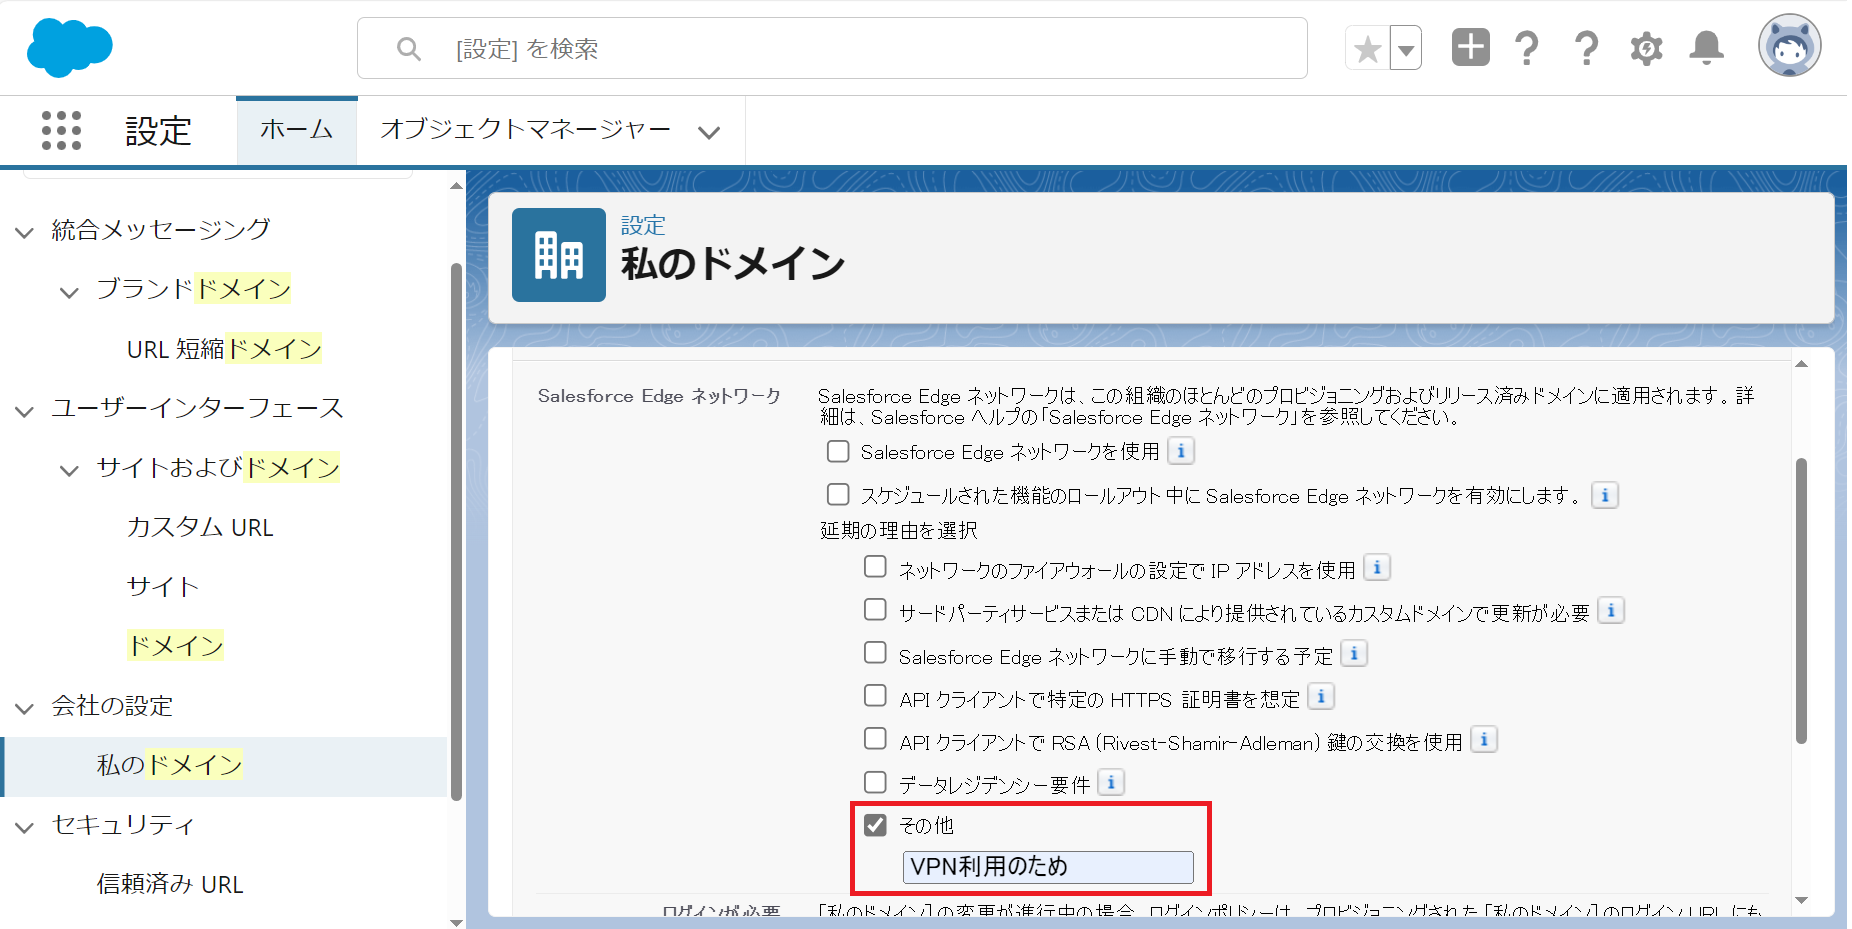Open the notifications bell
This screenshot has width=1852, height=929.
point(1706,48)
